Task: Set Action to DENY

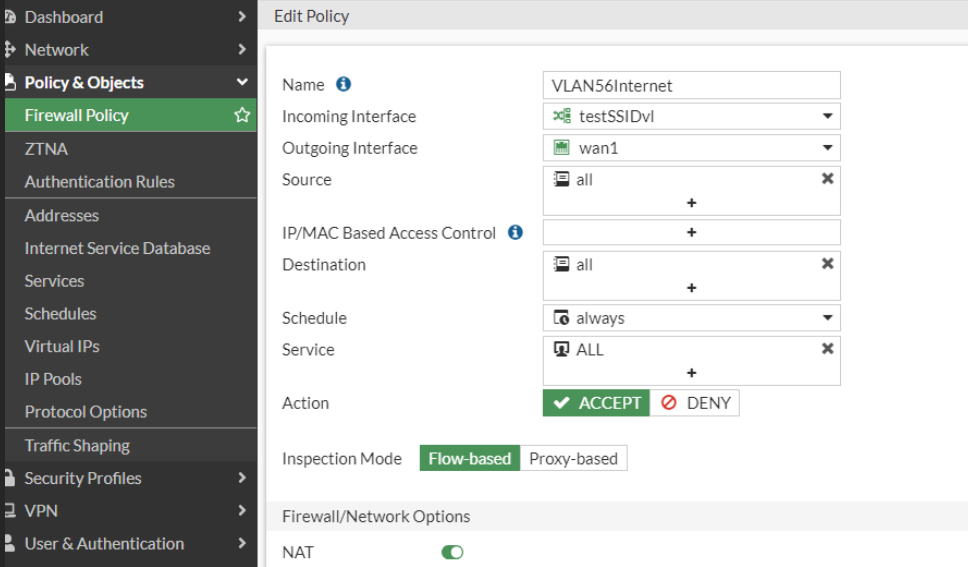Action: 696,403
